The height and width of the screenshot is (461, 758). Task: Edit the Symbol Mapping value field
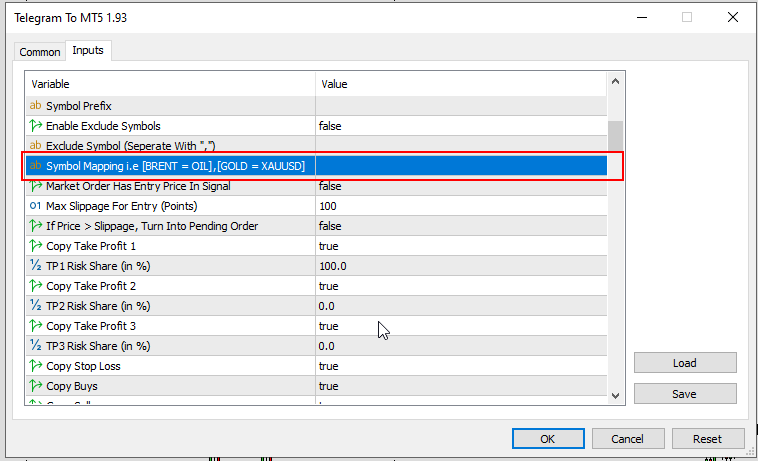click(460, 166)
